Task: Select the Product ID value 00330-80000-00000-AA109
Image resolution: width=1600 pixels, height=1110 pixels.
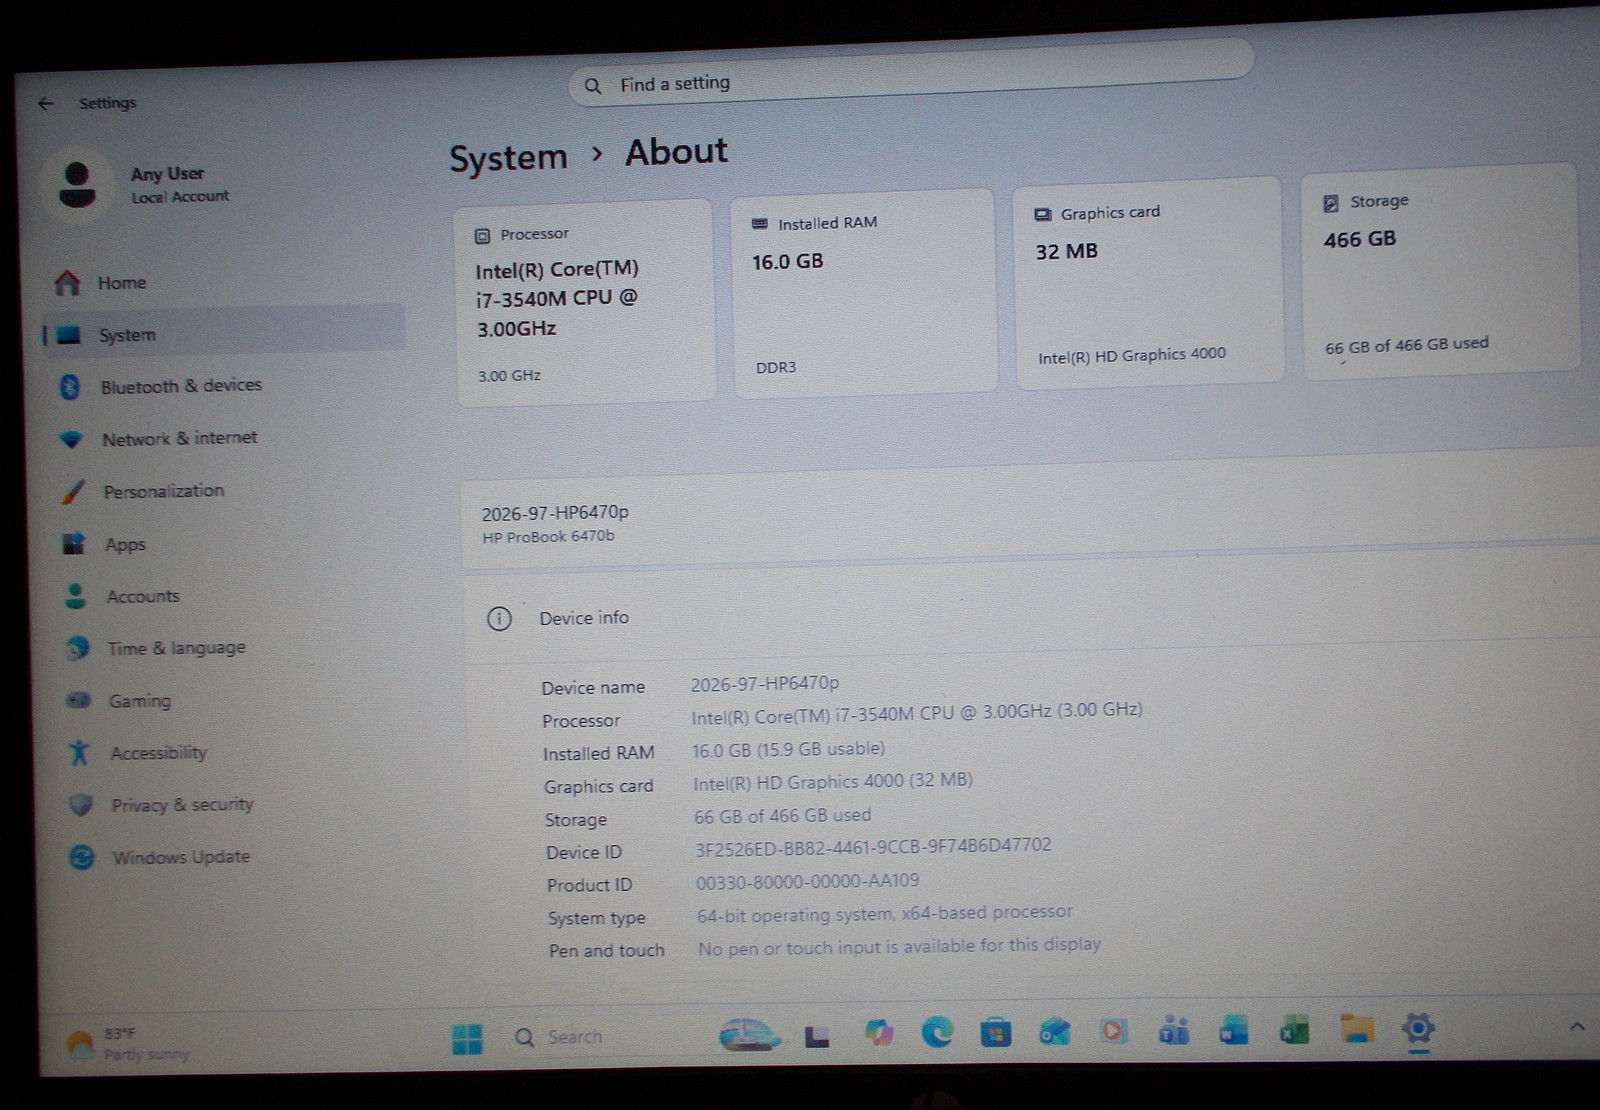Action: pyautogui.click(x=807, y=881)
